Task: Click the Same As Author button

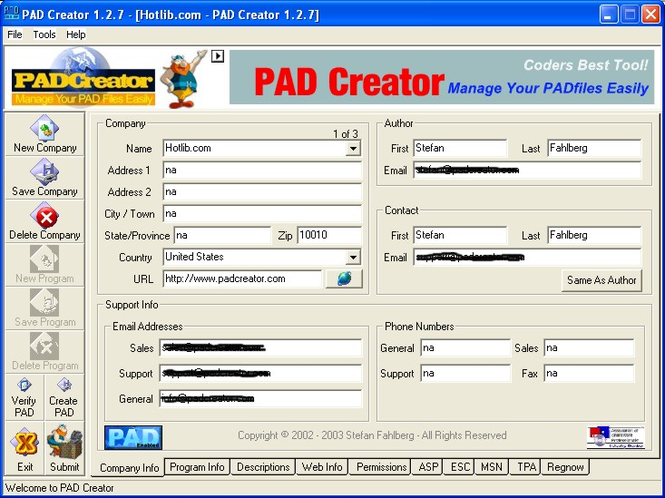Action: click(601, 280)
